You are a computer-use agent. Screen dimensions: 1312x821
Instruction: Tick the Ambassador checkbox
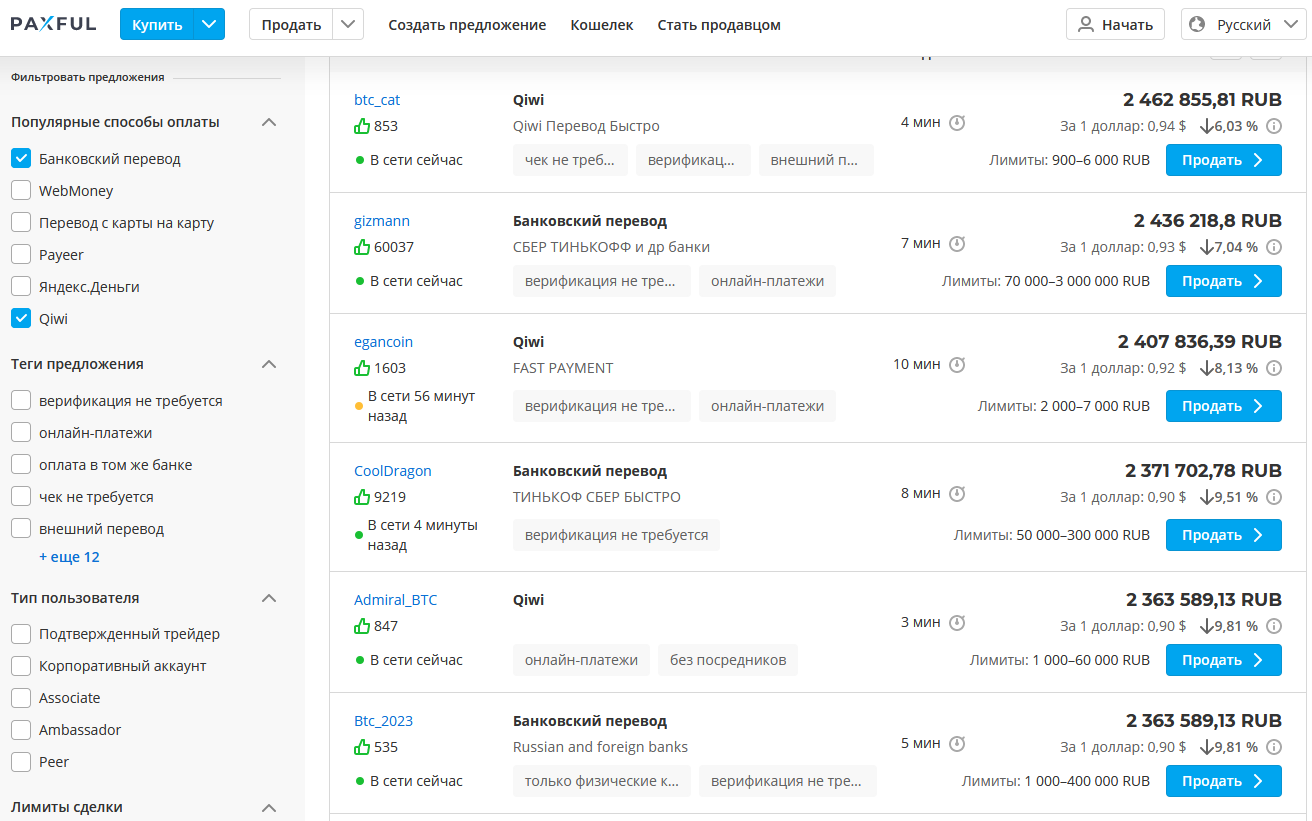tap(21, 730)
